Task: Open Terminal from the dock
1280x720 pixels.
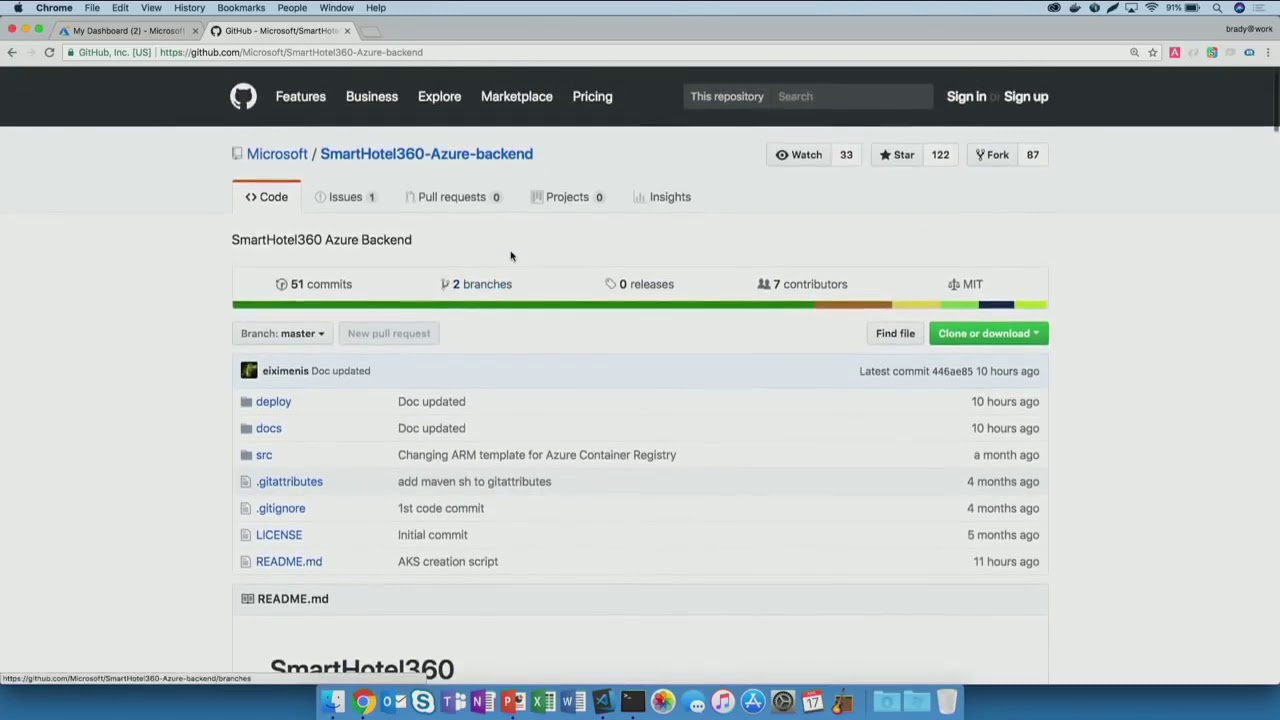Action: point(633,701)
